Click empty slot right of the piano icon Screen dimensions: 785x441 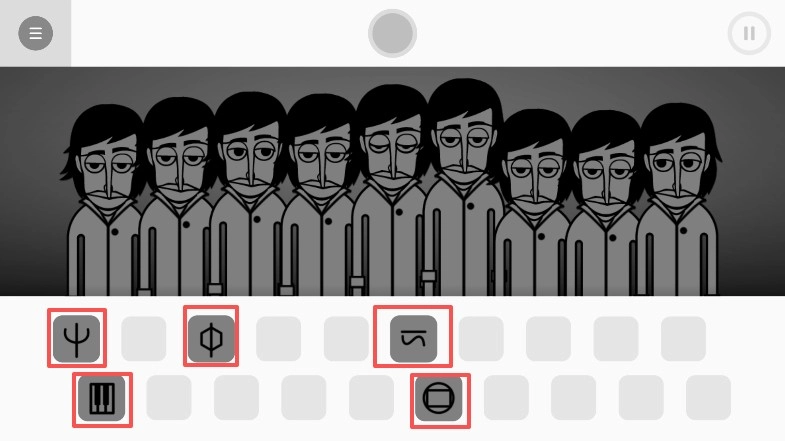(x=169, y=397)
